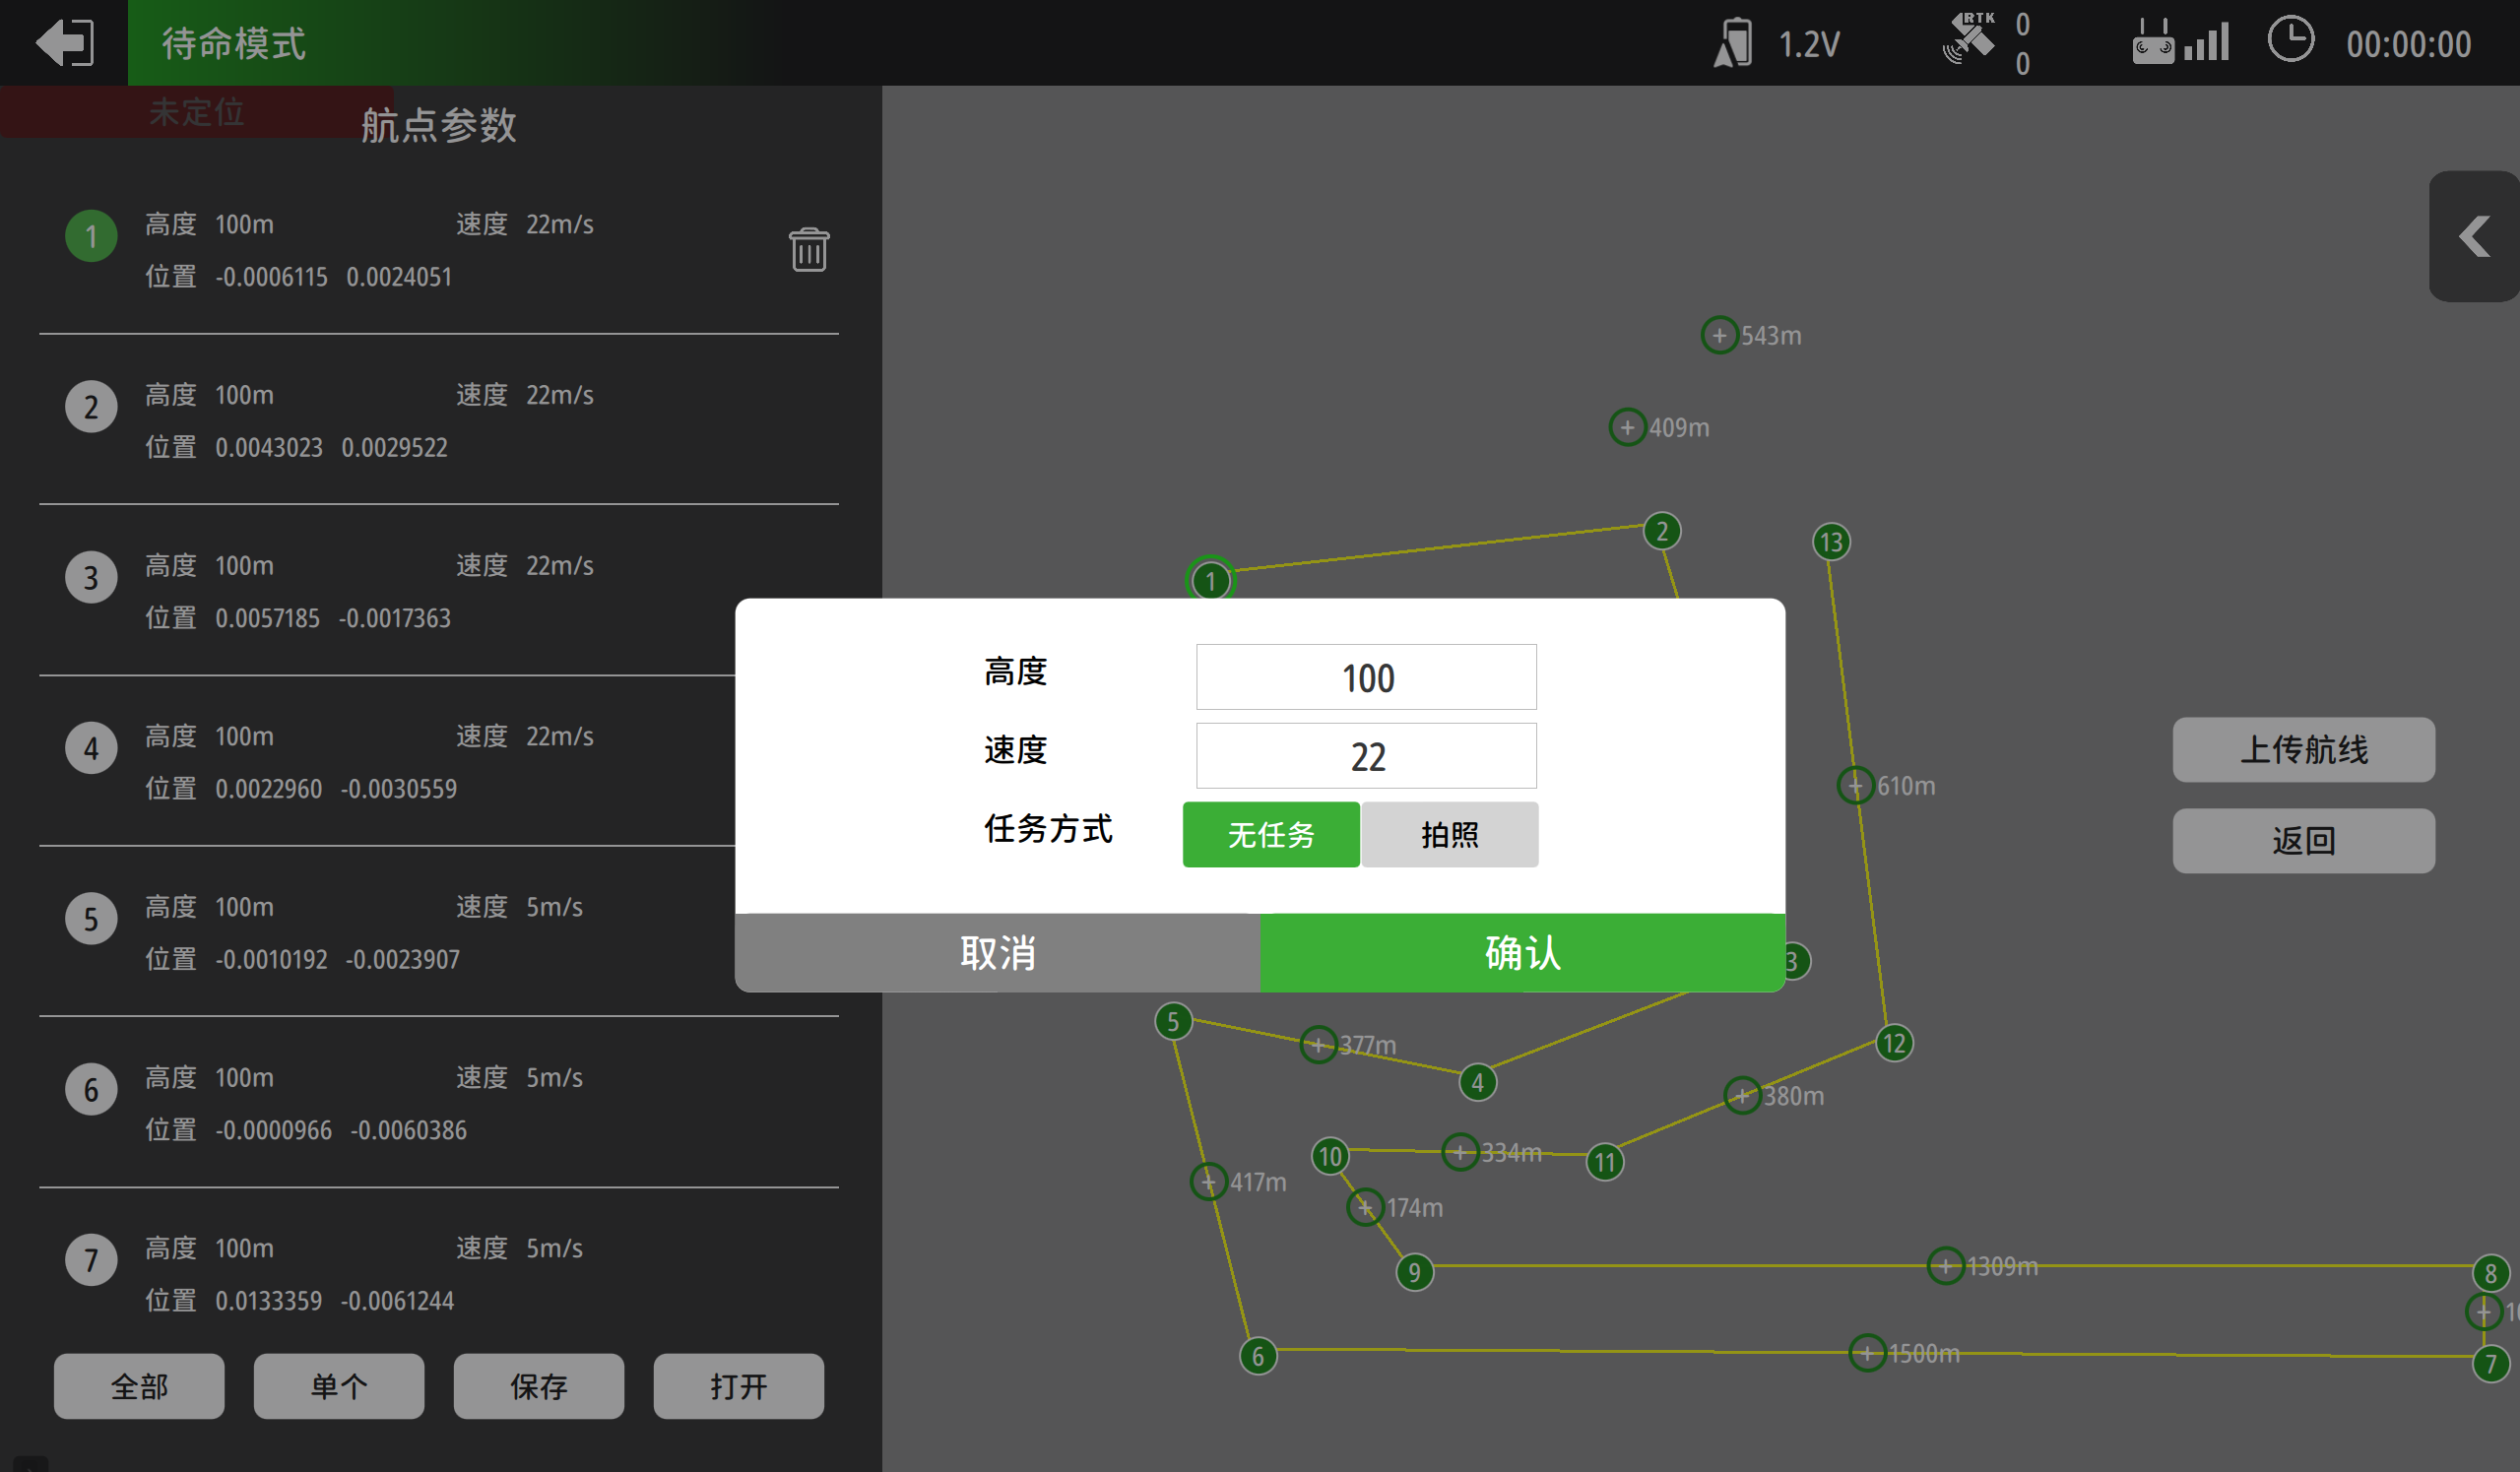
Task: Select waypoint 6 in the list
Action: [400, 1103]
